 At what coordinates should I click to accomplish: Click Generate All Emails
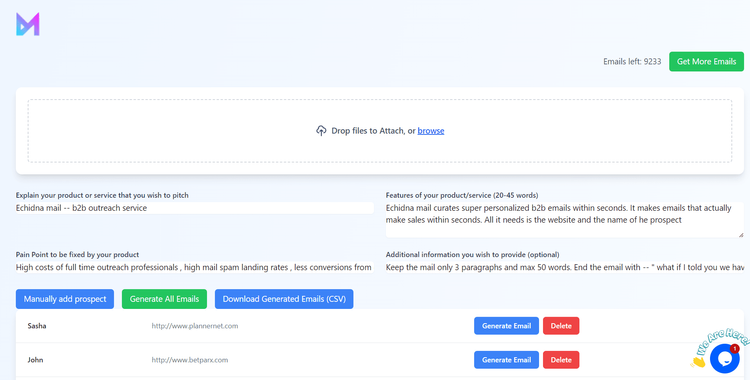pyautogui.click(x=164, y=299)
